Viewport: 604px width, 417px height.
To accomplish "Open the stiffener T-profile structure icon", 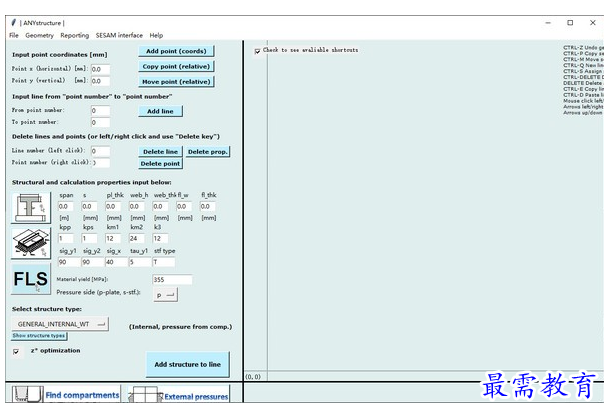I will (x=31, y=208).
